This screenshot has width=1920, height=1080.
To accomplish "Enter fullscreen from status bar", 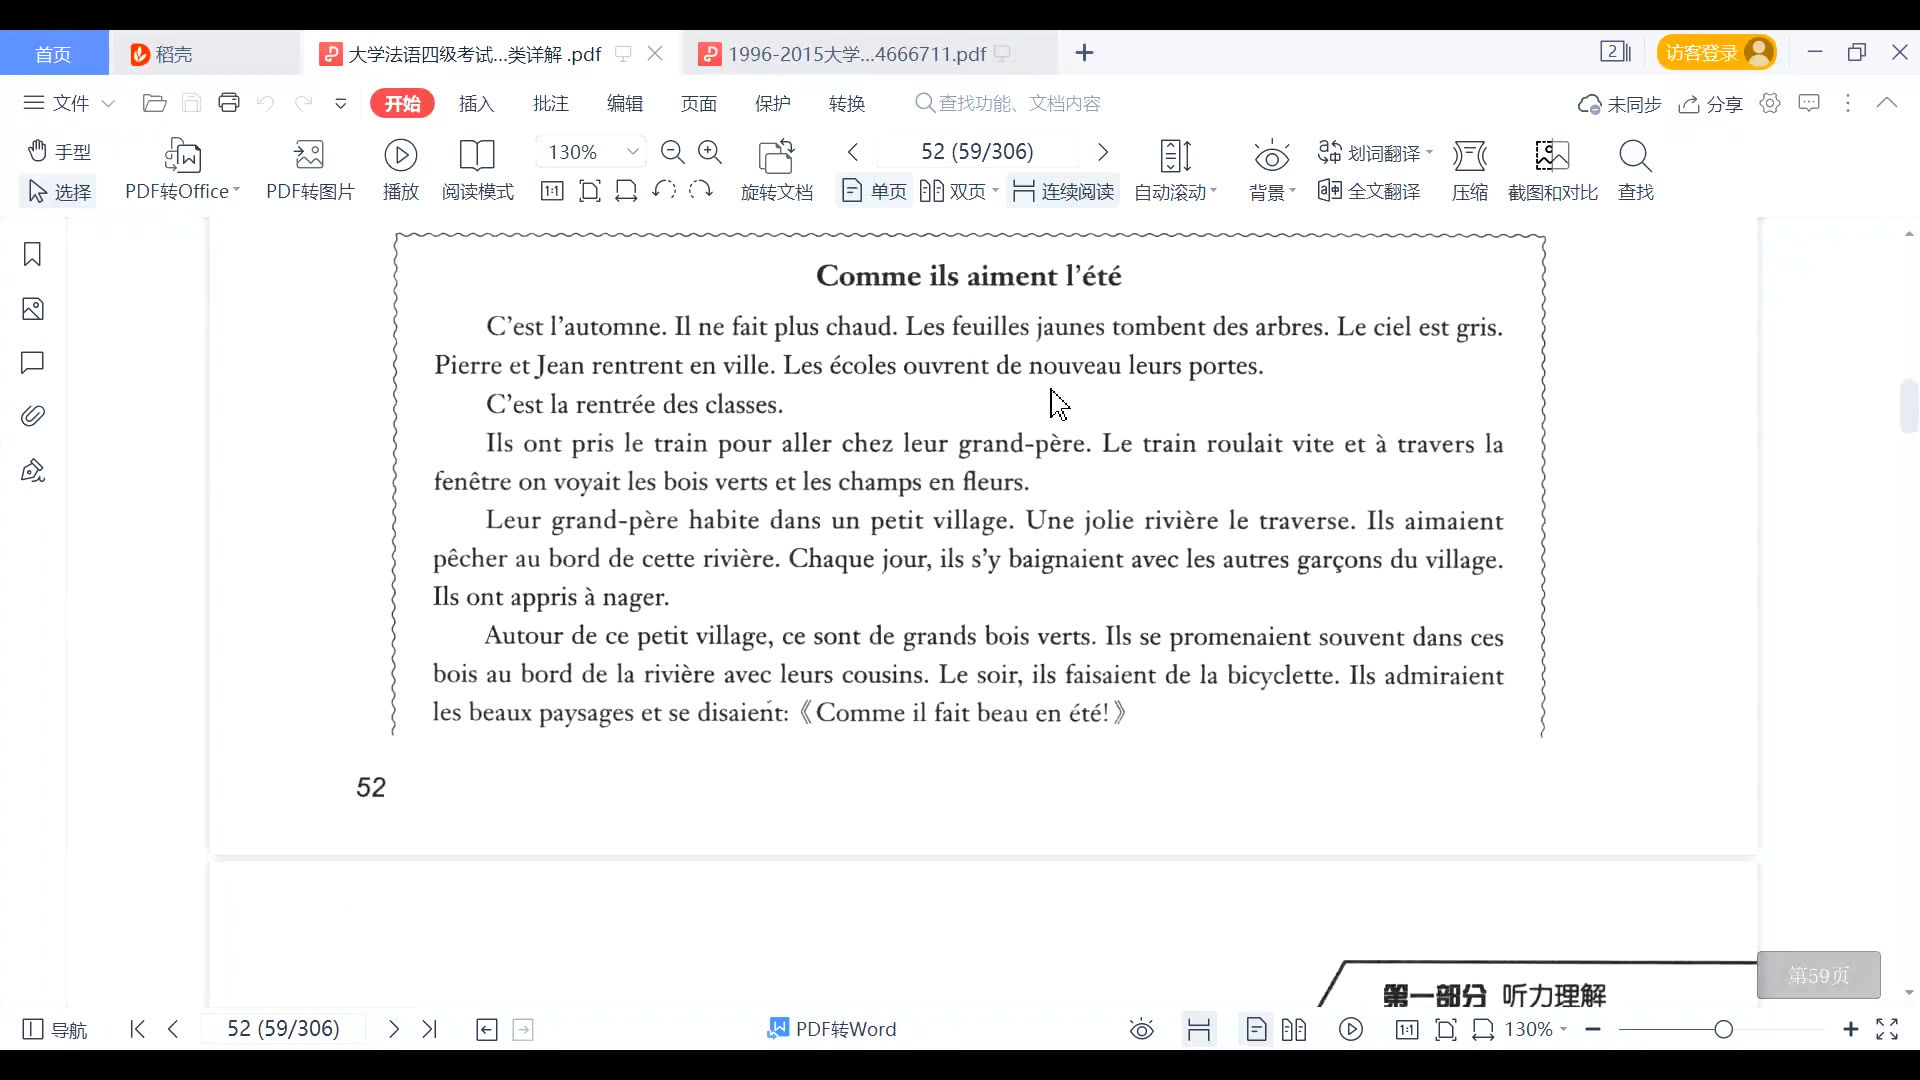I will pyautogui.click(x=1887, y=1029).
